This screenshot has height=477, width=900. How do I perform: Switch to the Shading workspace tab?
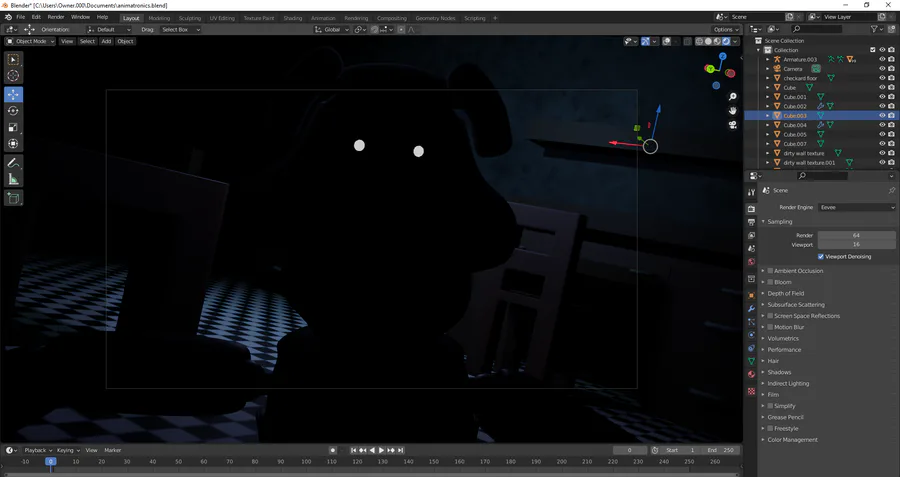click(x=292, y=18)
